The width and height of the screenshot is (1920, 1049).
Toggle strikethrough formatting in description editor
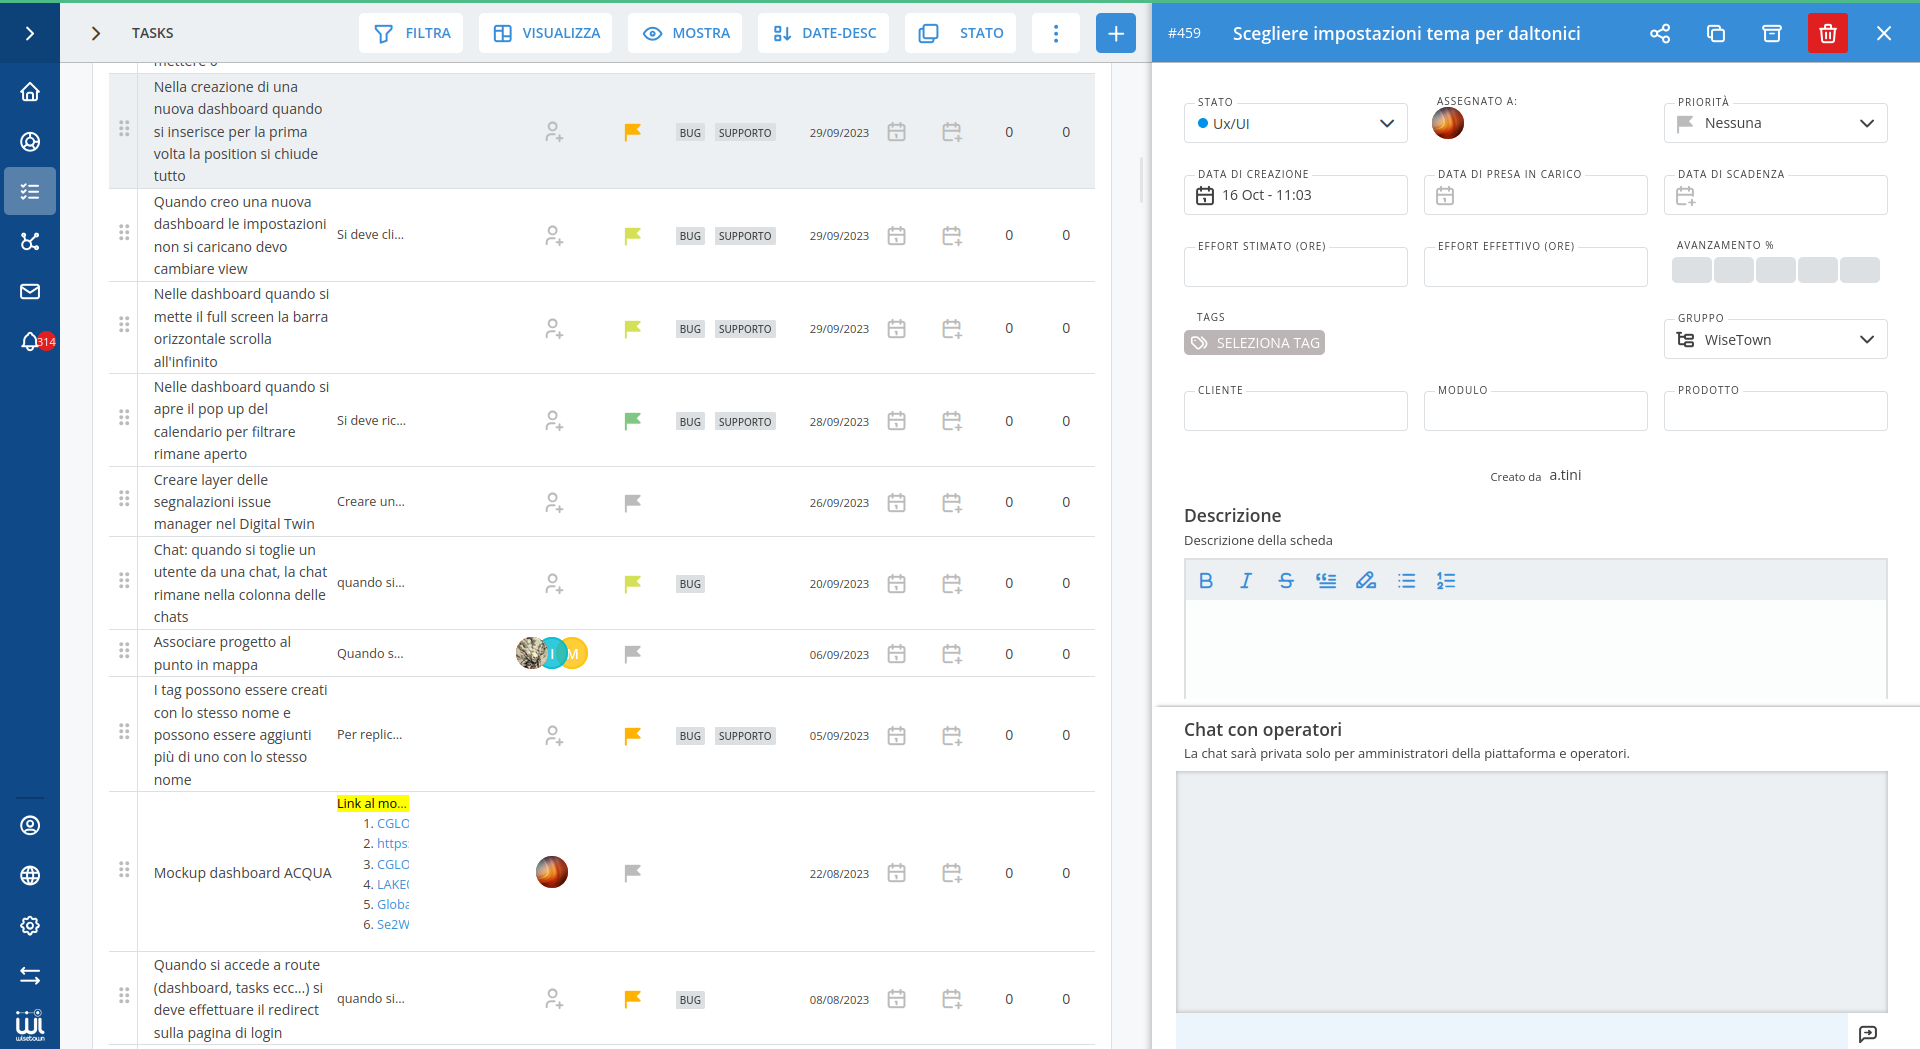point(1285,581)
